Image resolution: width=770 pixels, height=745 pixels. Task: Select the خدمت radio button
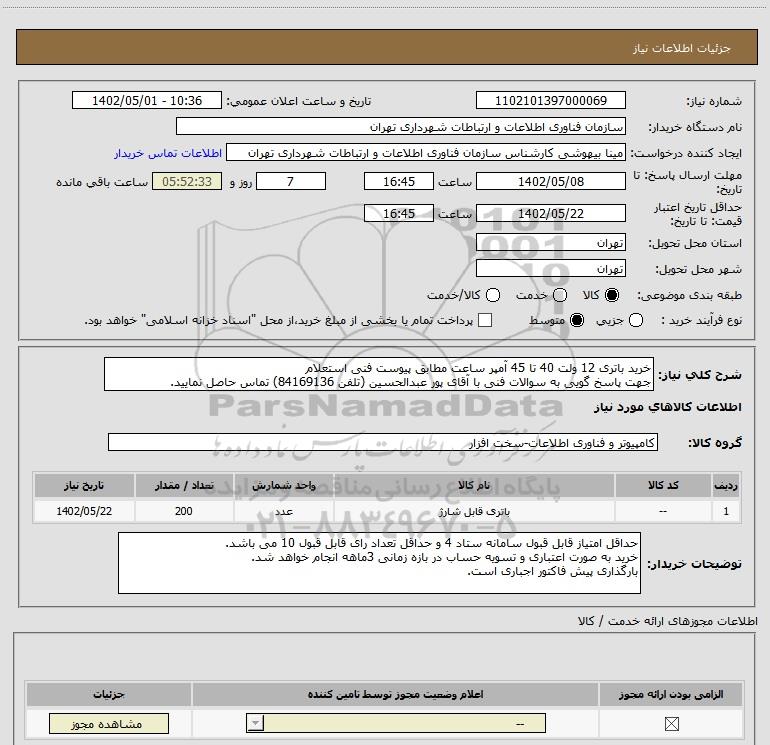click(x=560, y=295)
